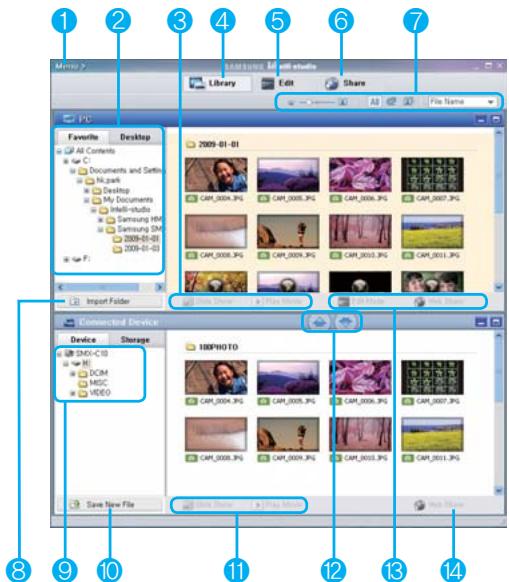
Task: Click Web Share in PC panel
Action: 440,301
